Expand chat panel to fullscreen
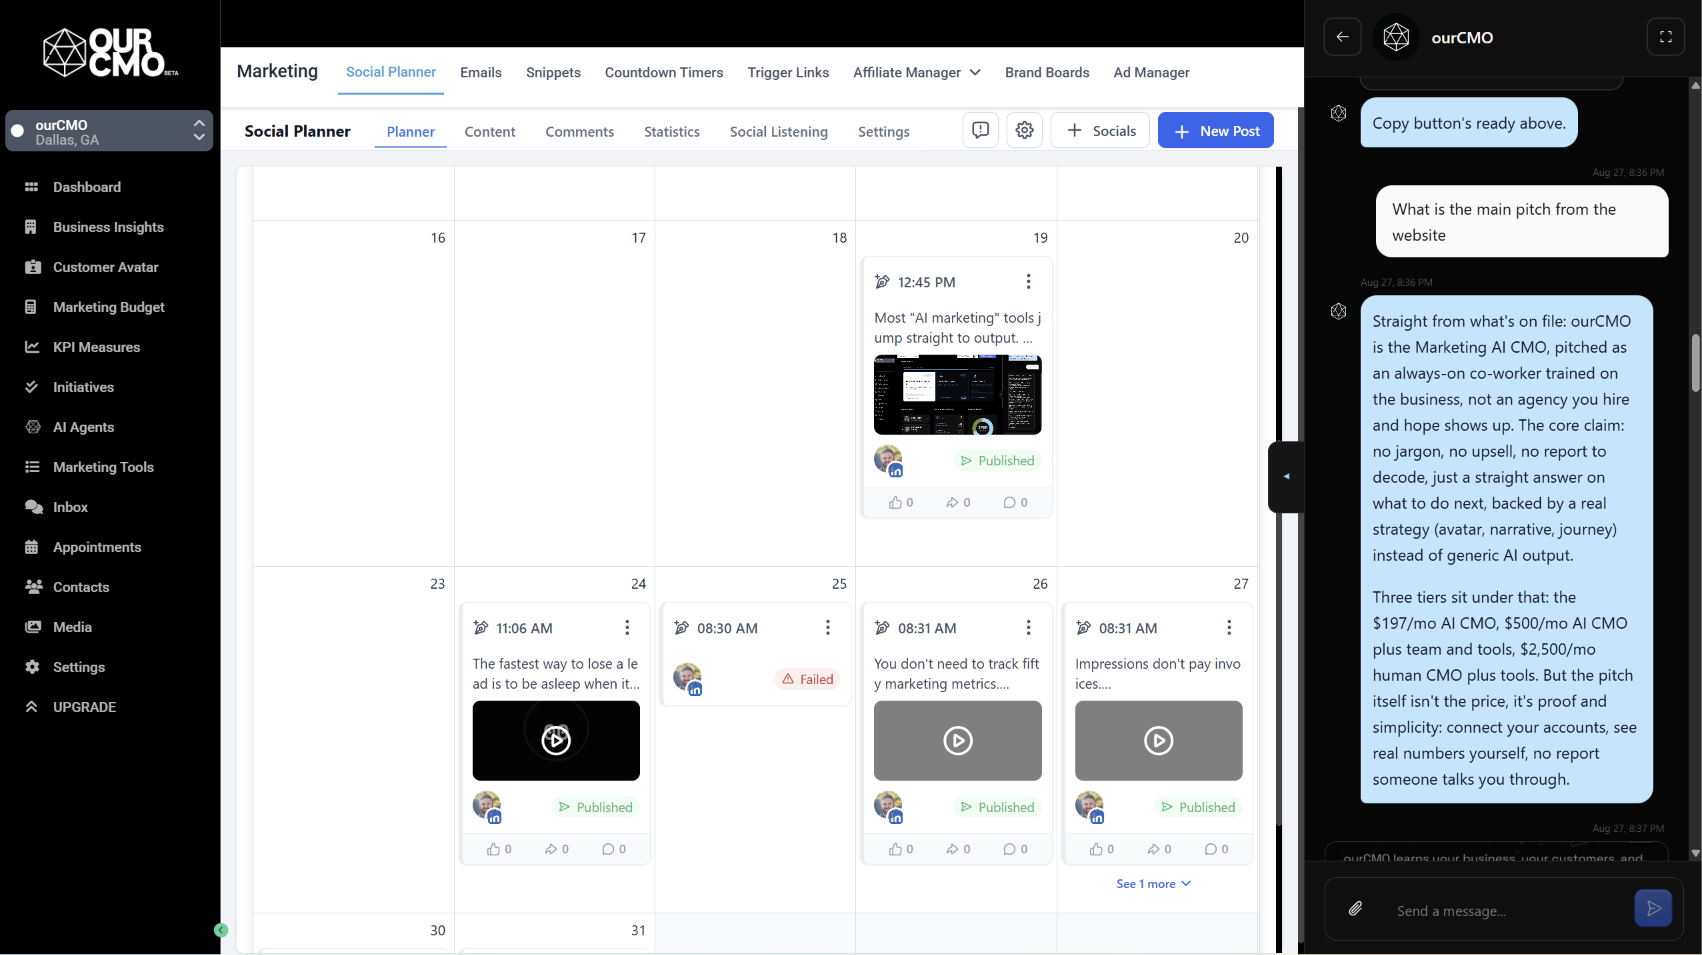 1666,37
